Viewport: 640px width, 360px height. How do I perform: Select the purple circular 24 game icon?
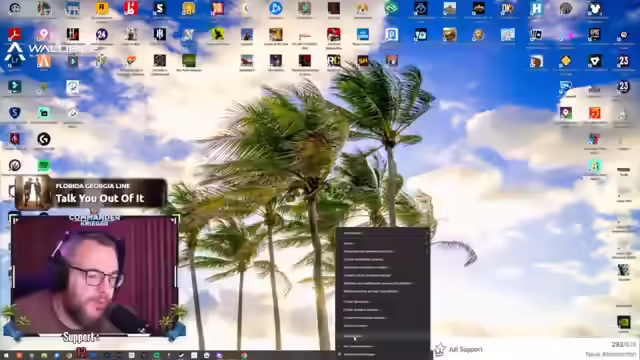(x=102, y=34)
